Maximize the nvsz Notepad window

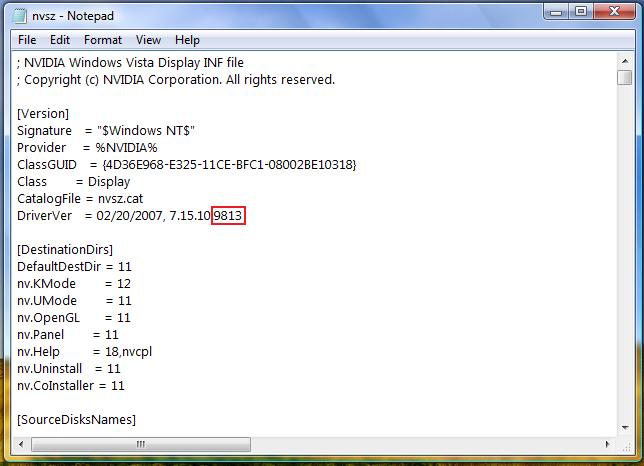coord(580,12)
